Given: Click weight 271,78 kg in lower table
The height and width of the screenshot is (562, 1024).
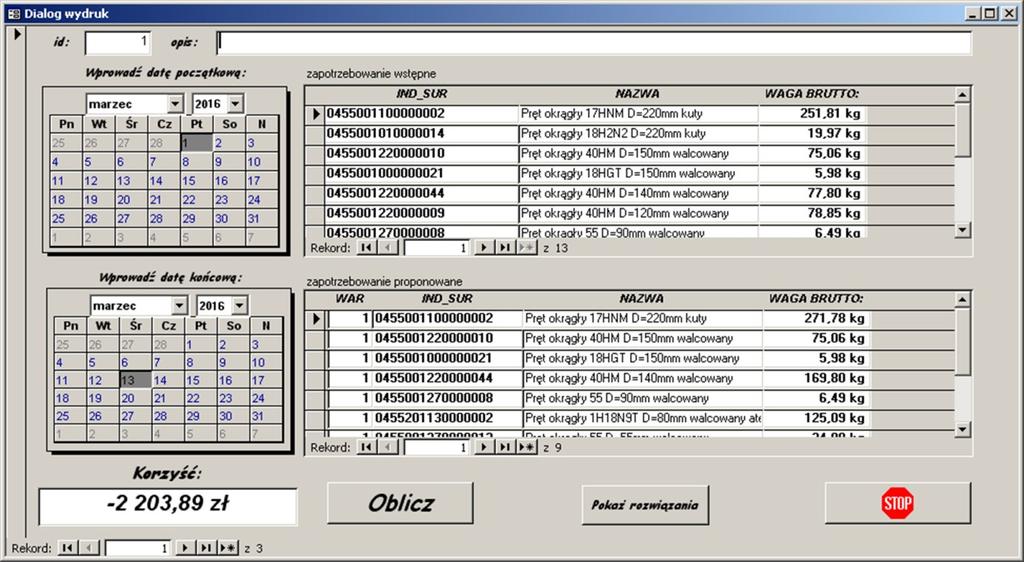Looking at the screenshot, I should [816, 319].
